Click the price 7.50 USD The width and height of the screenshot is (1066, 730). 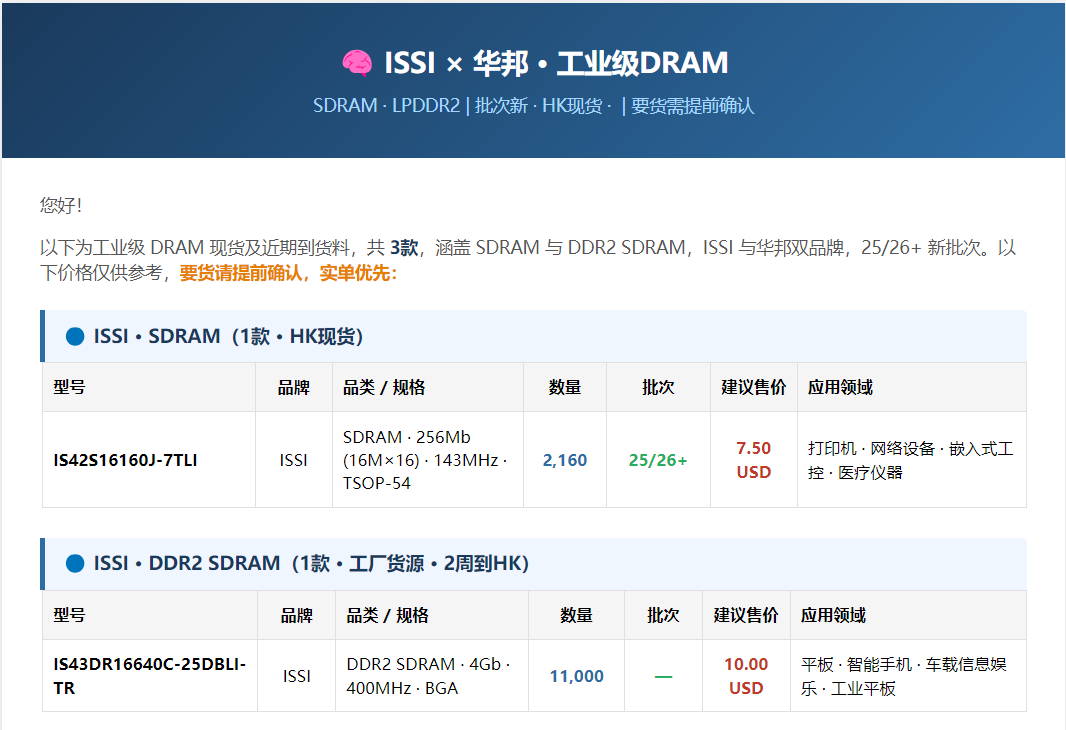753,460
